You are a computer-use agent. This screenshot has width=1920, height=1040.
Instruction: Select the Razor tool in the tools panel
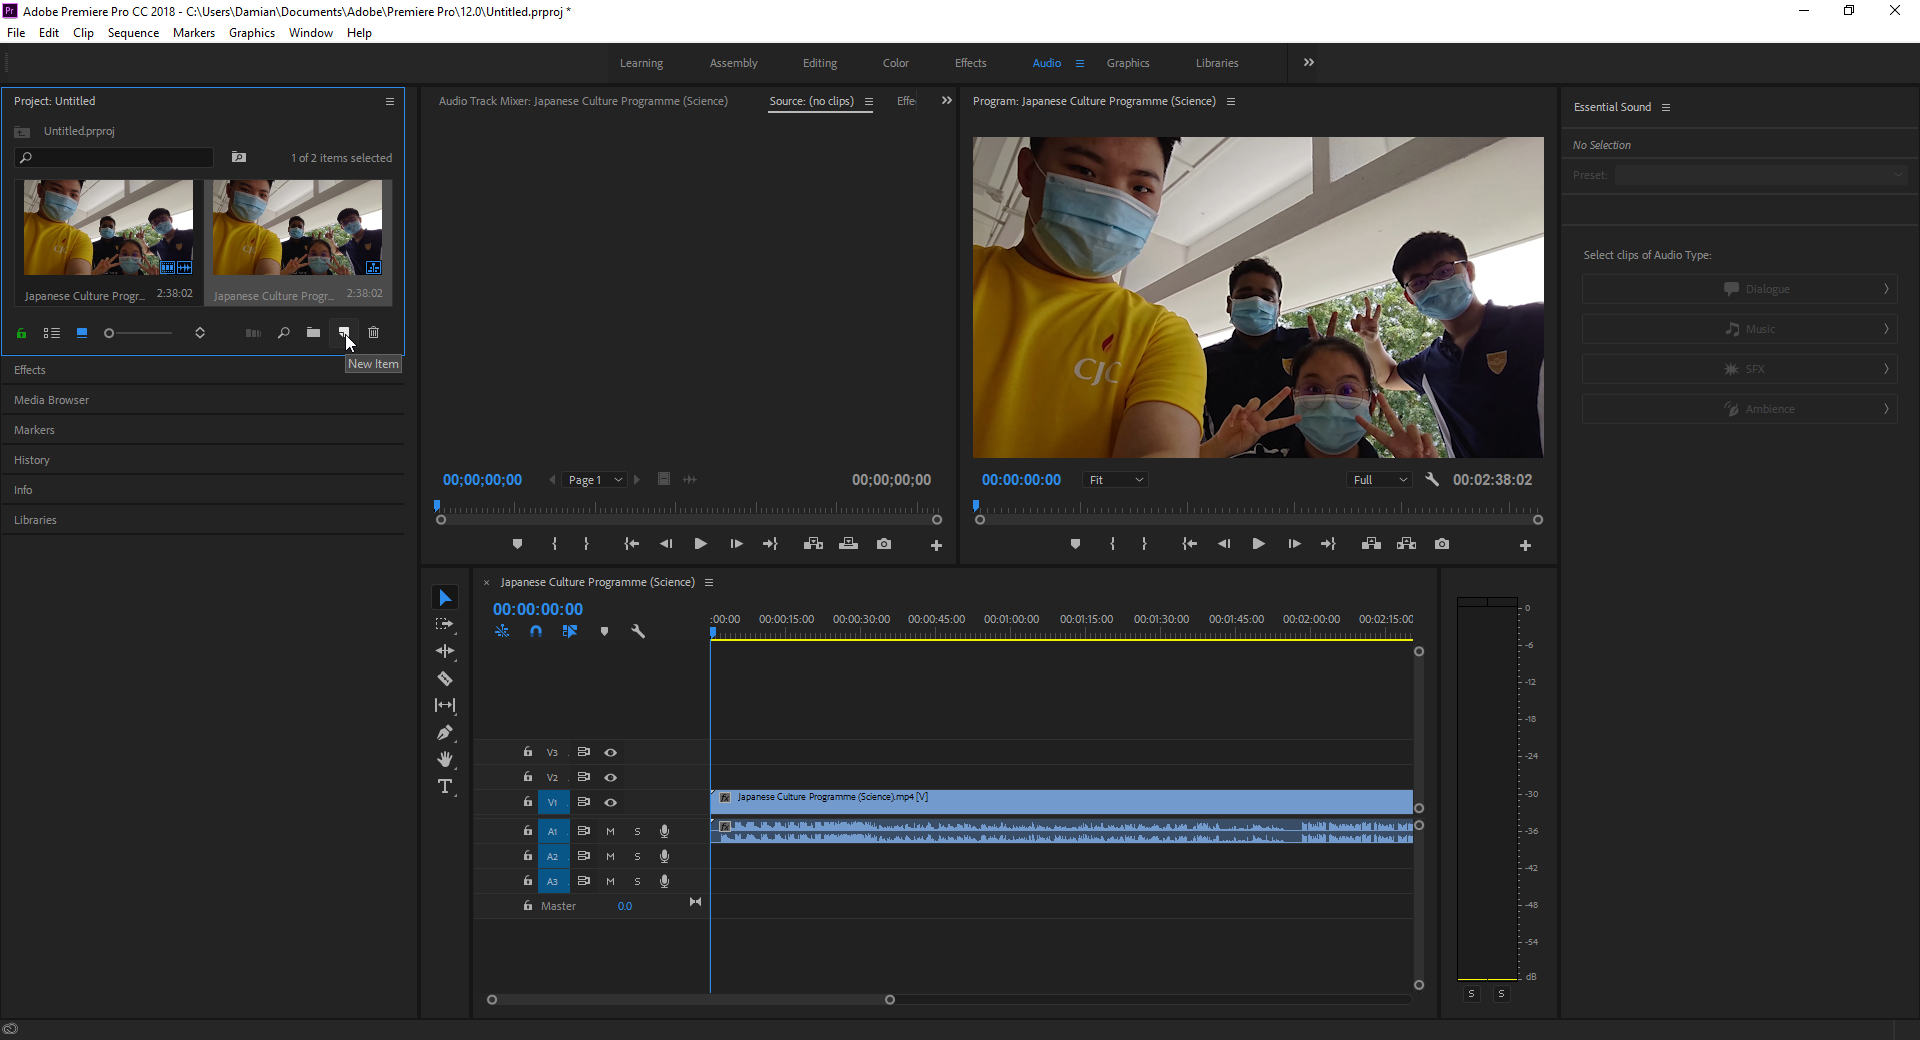tap(445, 679)
